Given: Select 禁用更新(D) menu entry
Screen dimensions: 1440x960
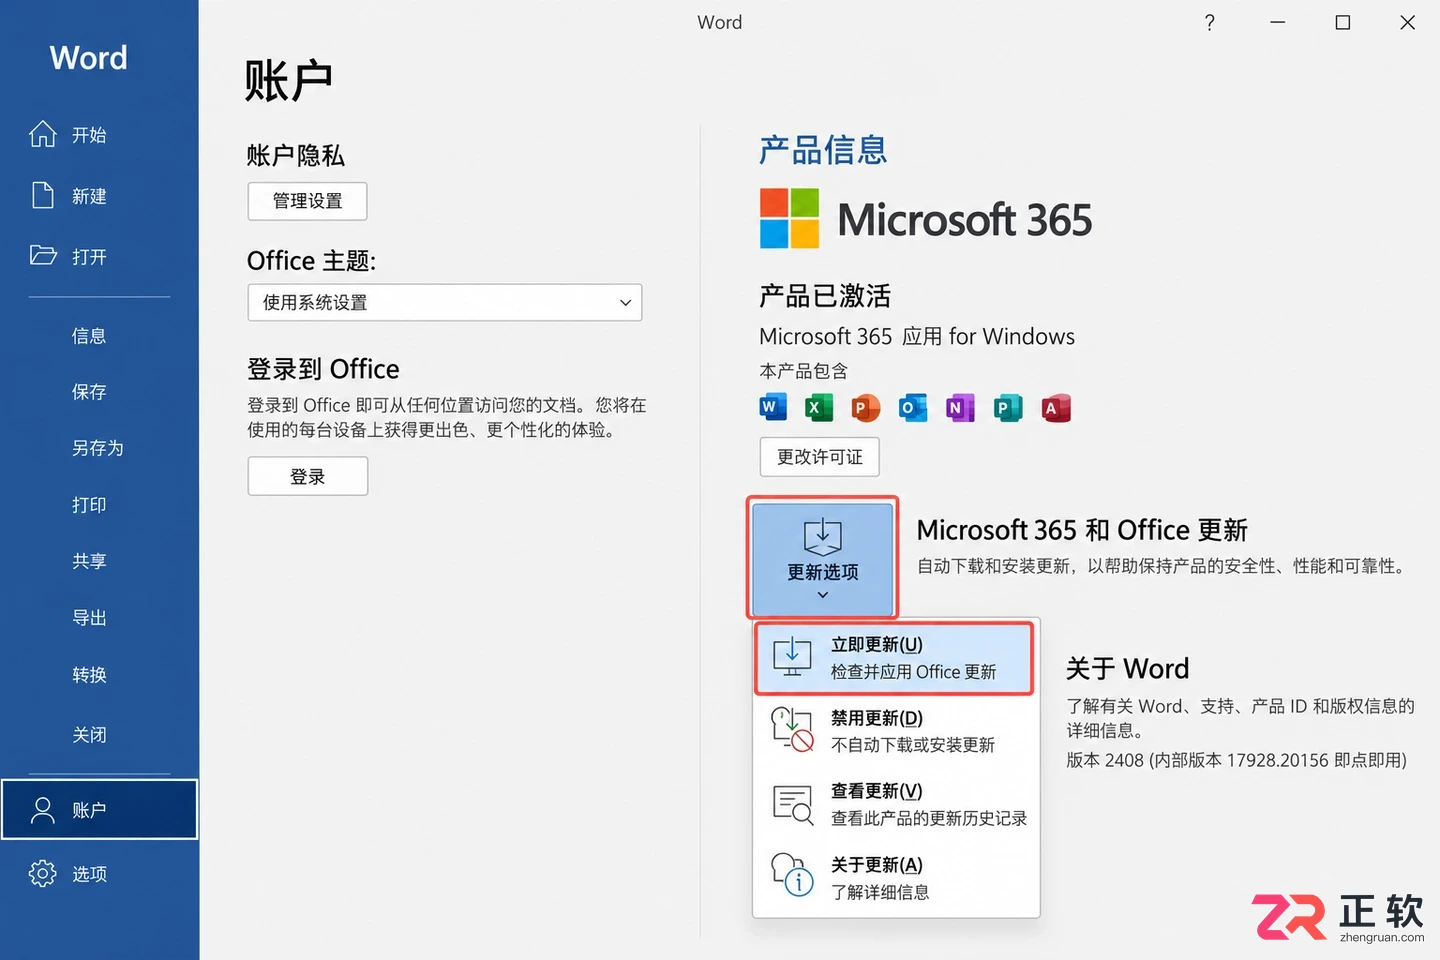Looking at the screenshot, I should (894, 731).
